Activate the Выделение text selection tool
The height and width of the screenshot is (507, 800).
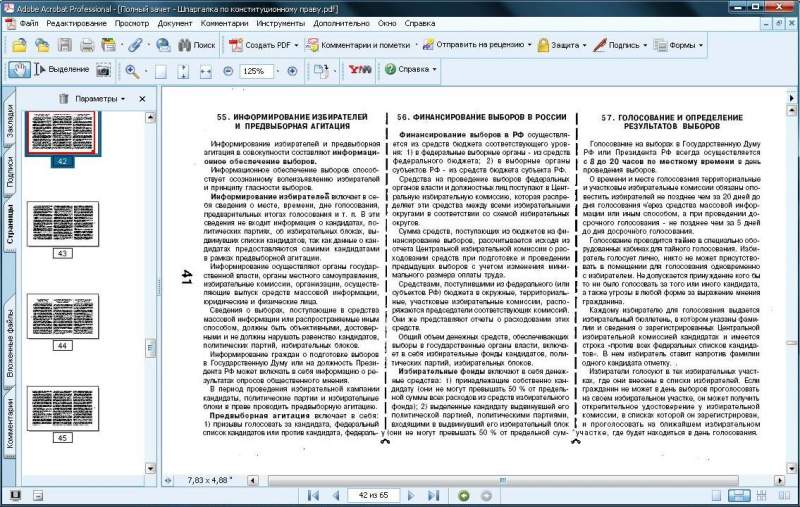62,70
